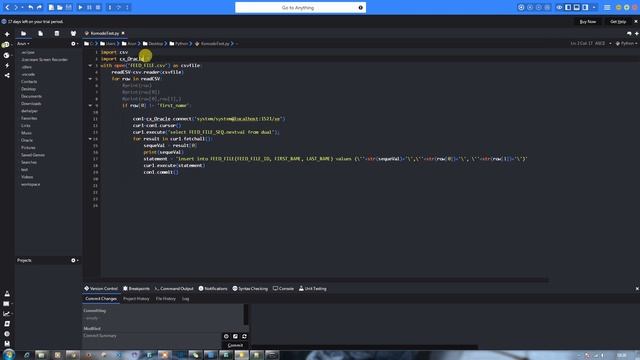Open the hamburger main menu

(607, 7)
